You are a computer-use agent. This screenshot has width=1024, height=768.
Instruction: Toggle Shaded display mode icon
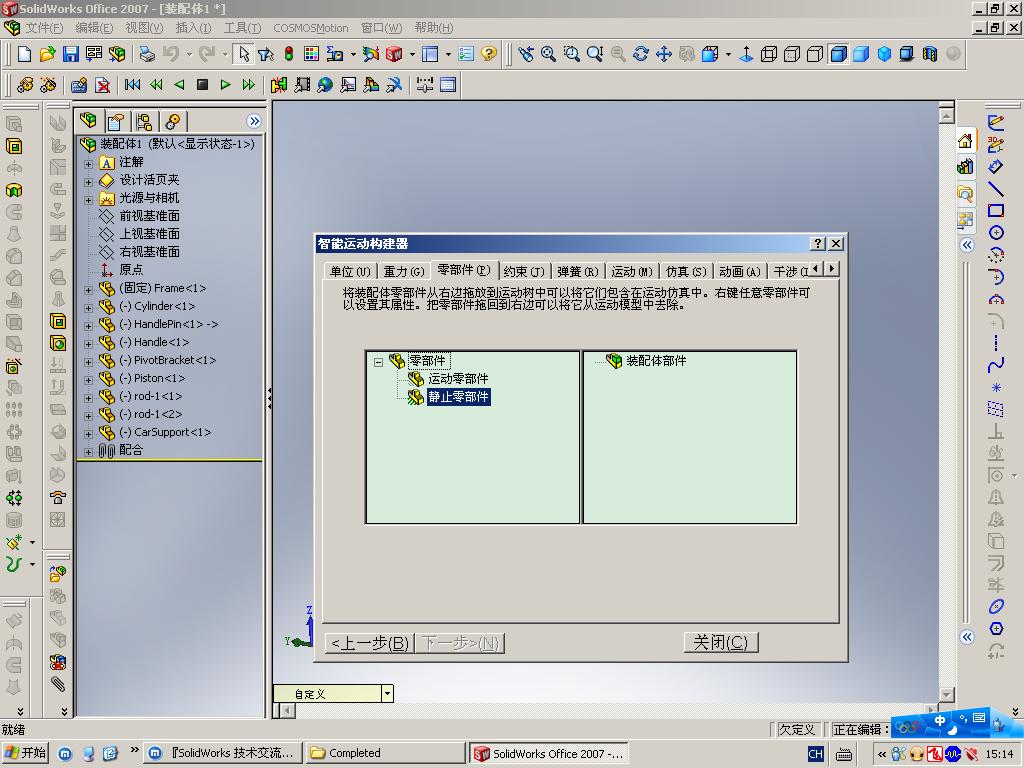tap(861, 54)
